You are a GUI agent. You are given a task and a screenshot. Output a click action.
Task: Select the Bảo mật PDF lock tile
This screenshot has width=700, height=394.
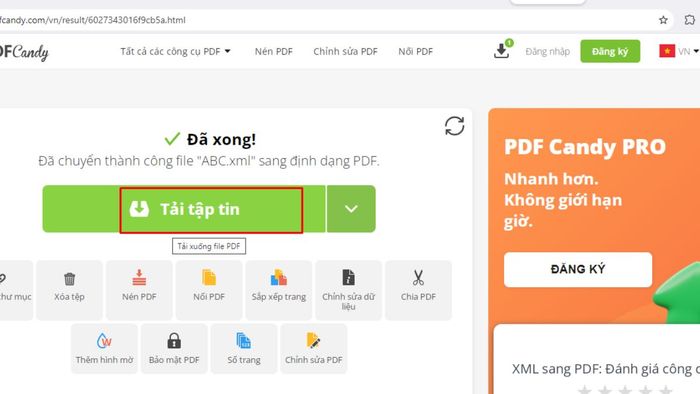coord(174,348)
